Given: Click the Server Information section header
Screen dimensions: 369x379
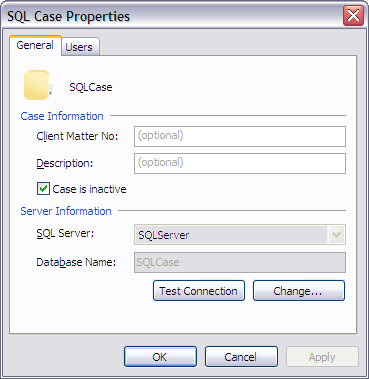Looking at the screenshot, I should click(x=66, y=211).
